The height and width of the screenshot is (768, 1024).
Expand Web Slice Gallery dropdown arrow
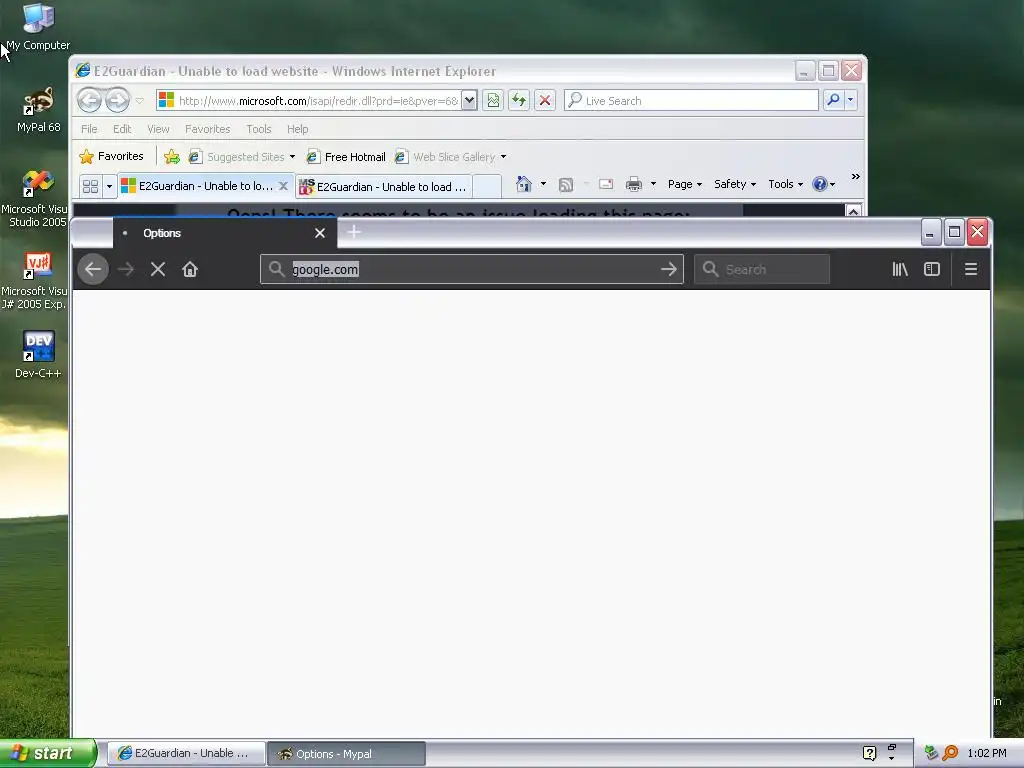pyautogui.click(x=504, y=157)
